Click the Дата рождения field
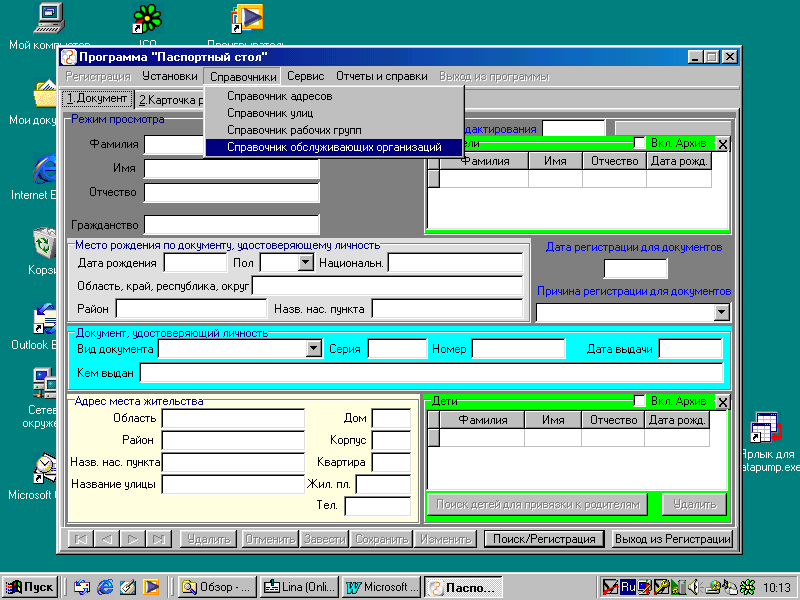The width and height of the screenshot is (800, 600). (195, 263)
